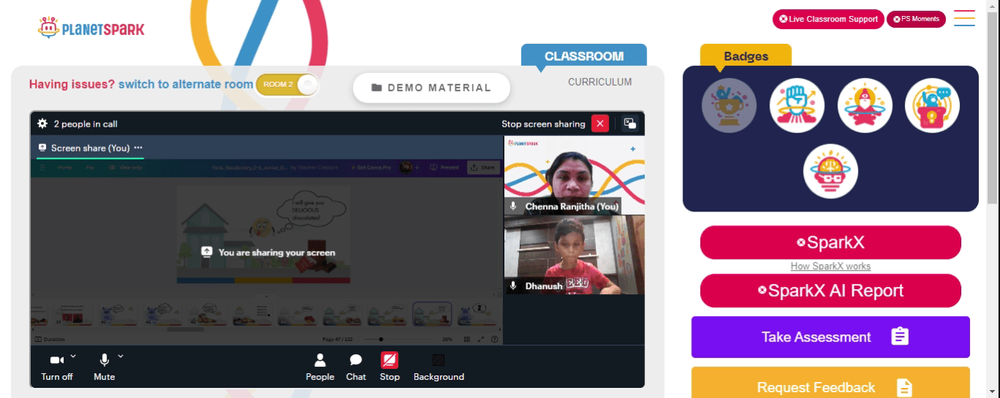Toggle the picture-in-picture layout icon
This screenshot has width=1000, height=398.
[630, 124]
